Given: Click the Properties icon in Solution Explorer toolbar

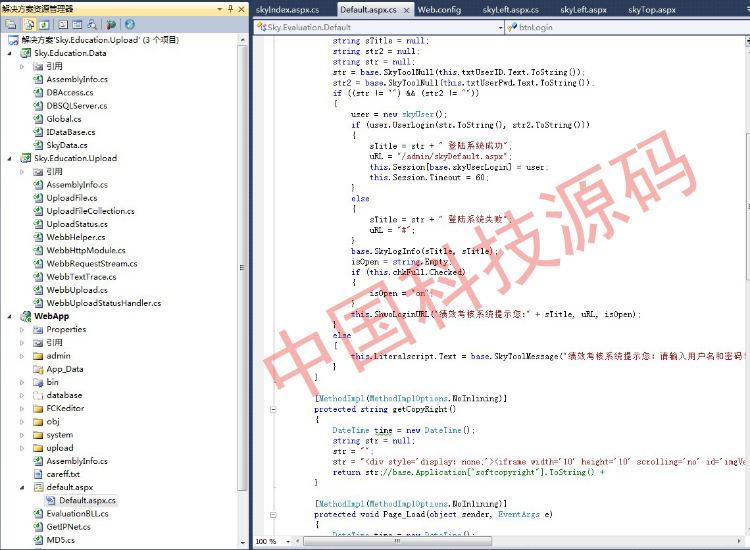Looking at the screenshot, I should coord(11,24).
